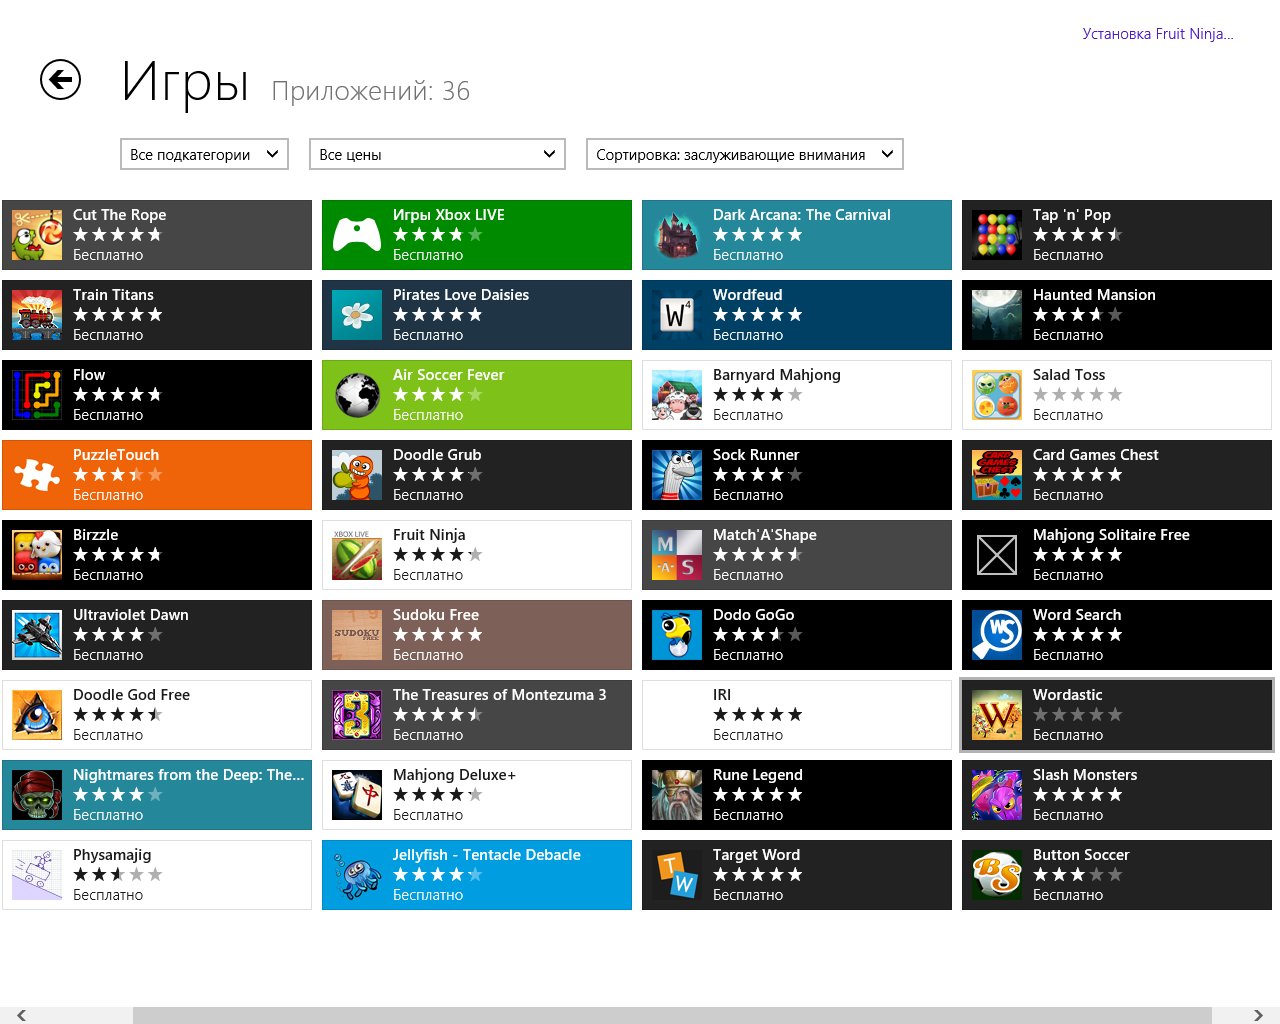This screenshot has height=1024, width=1280.
Task: Click 'Установка Fruit Ninja...' status link
Action: click(x=1158, y=34)
